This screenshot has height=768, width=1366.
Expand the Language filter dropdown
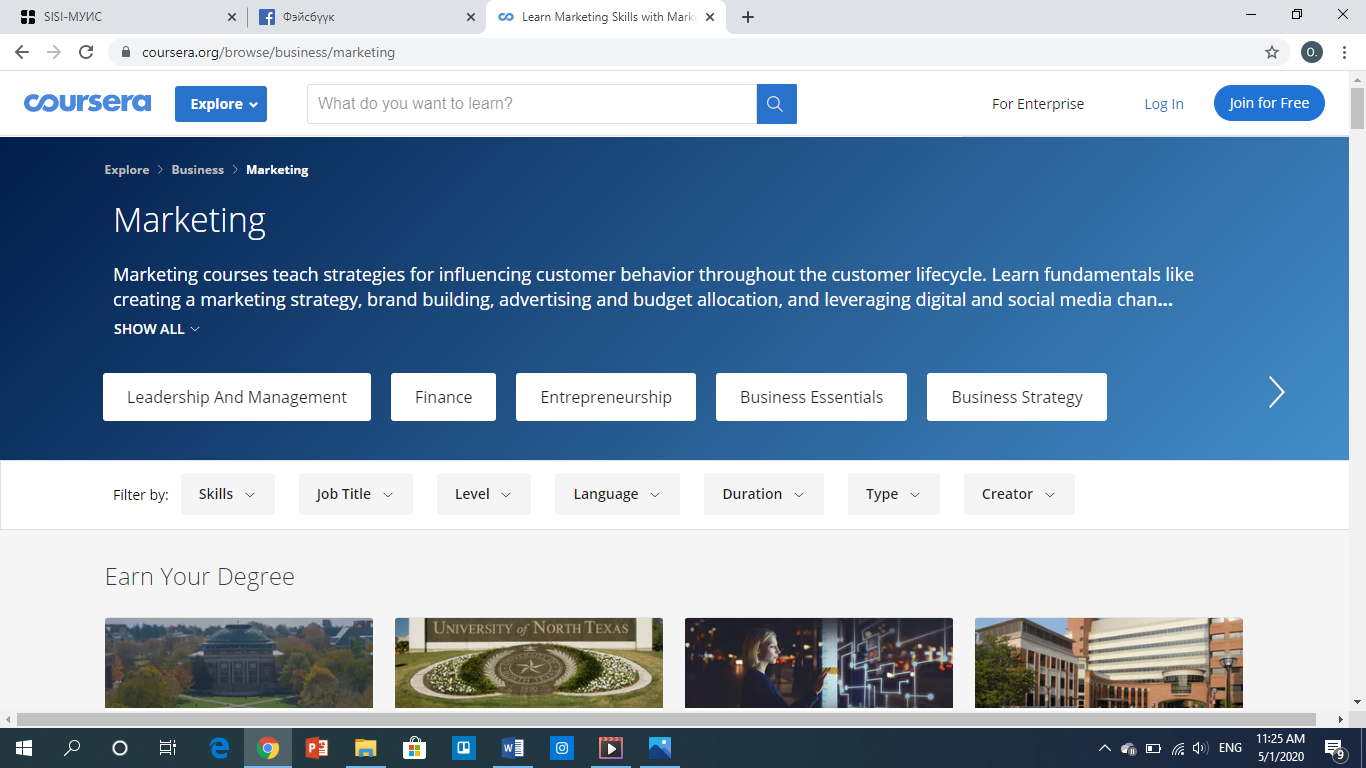point(617,494)
